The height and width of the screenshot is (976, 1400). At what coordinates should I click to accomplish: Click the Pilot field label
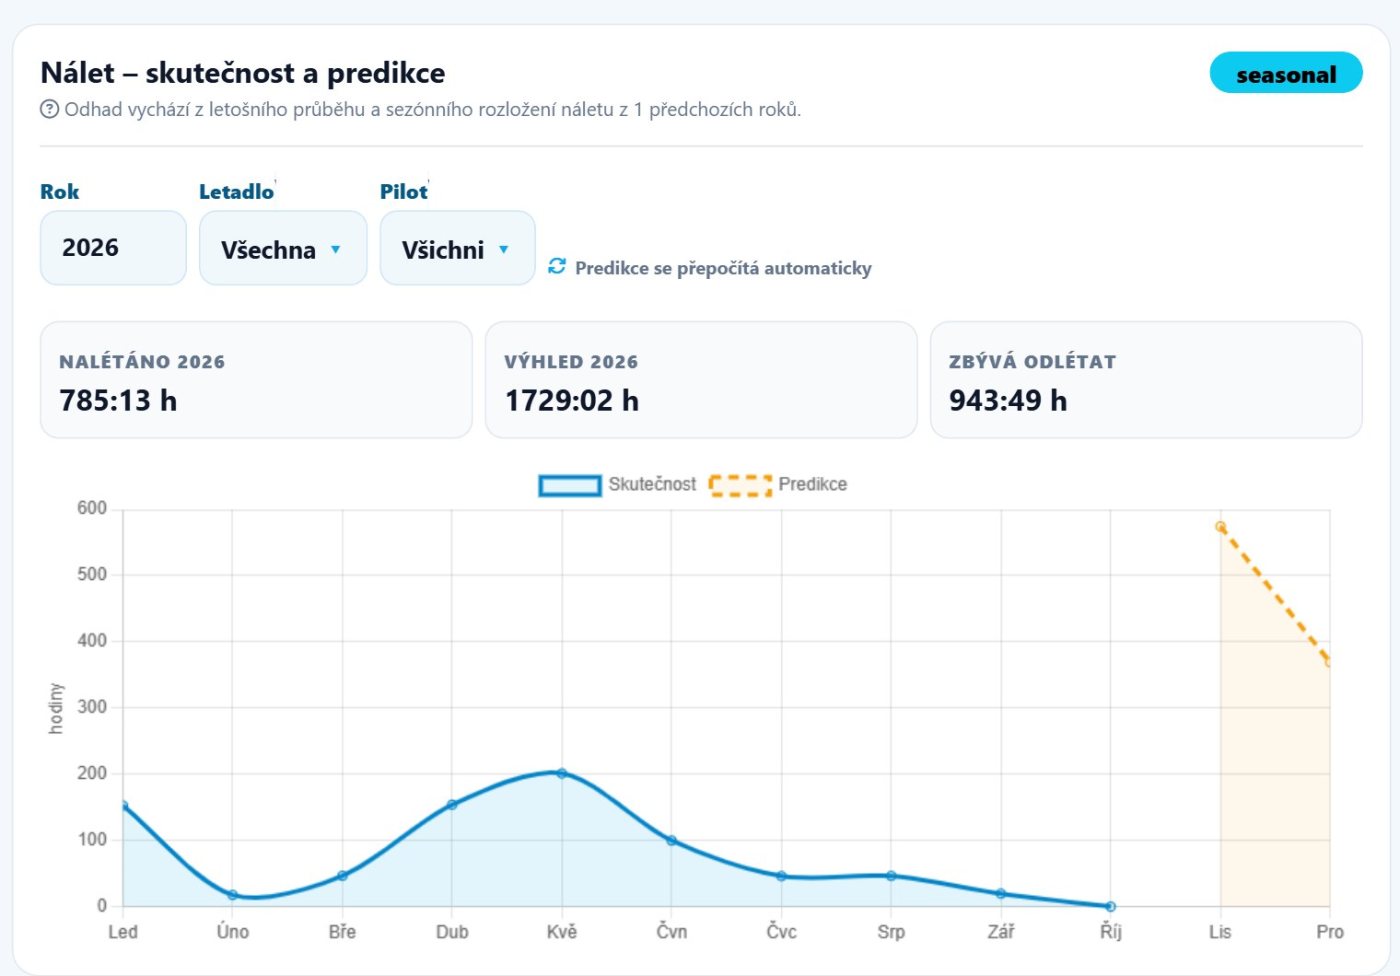tap(403, 191)
